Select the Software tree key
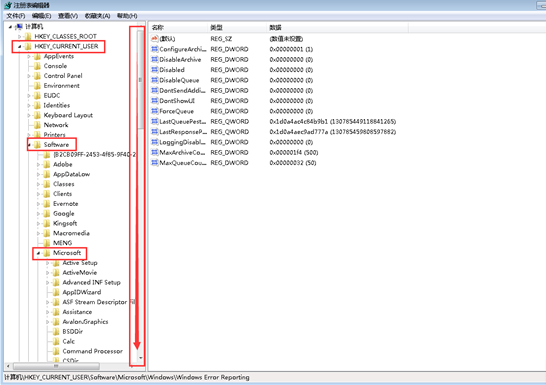This screenshot has width=546, height=385. pyautogui.click(x=56, y=145)
